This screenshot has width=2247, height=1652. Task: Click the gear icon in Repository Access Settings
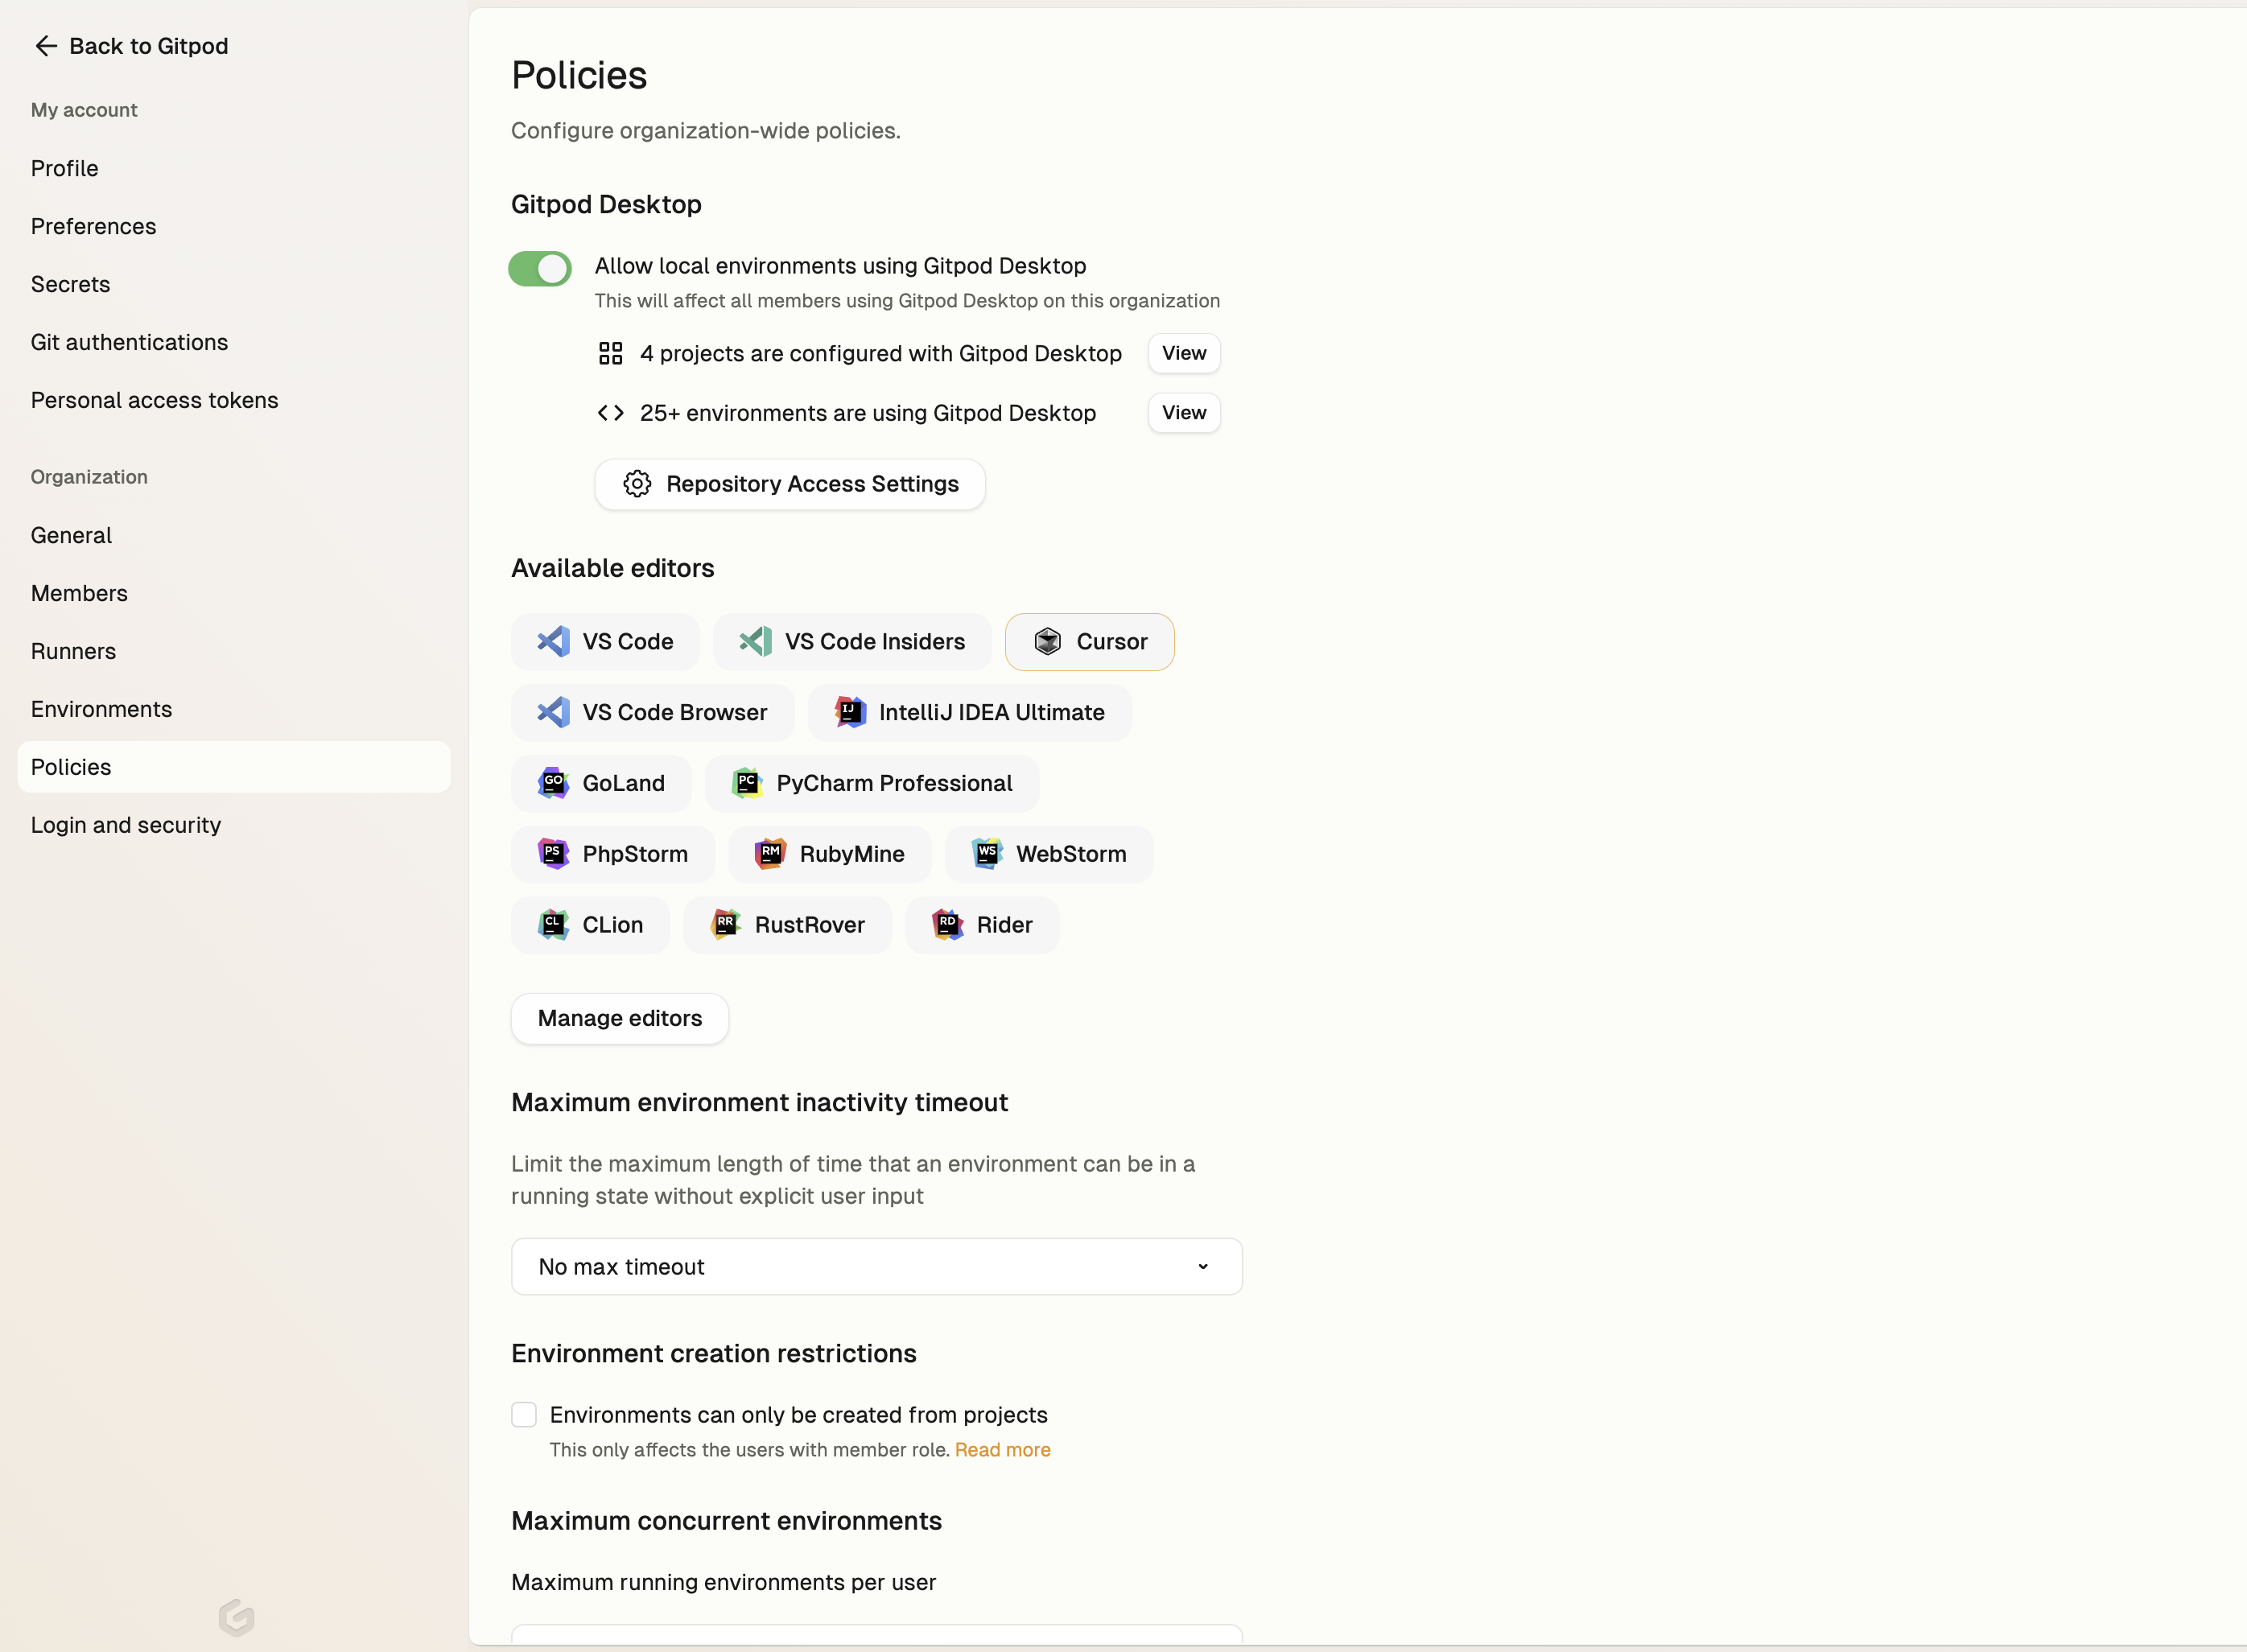pyautogui.click(x=637, y=484)
